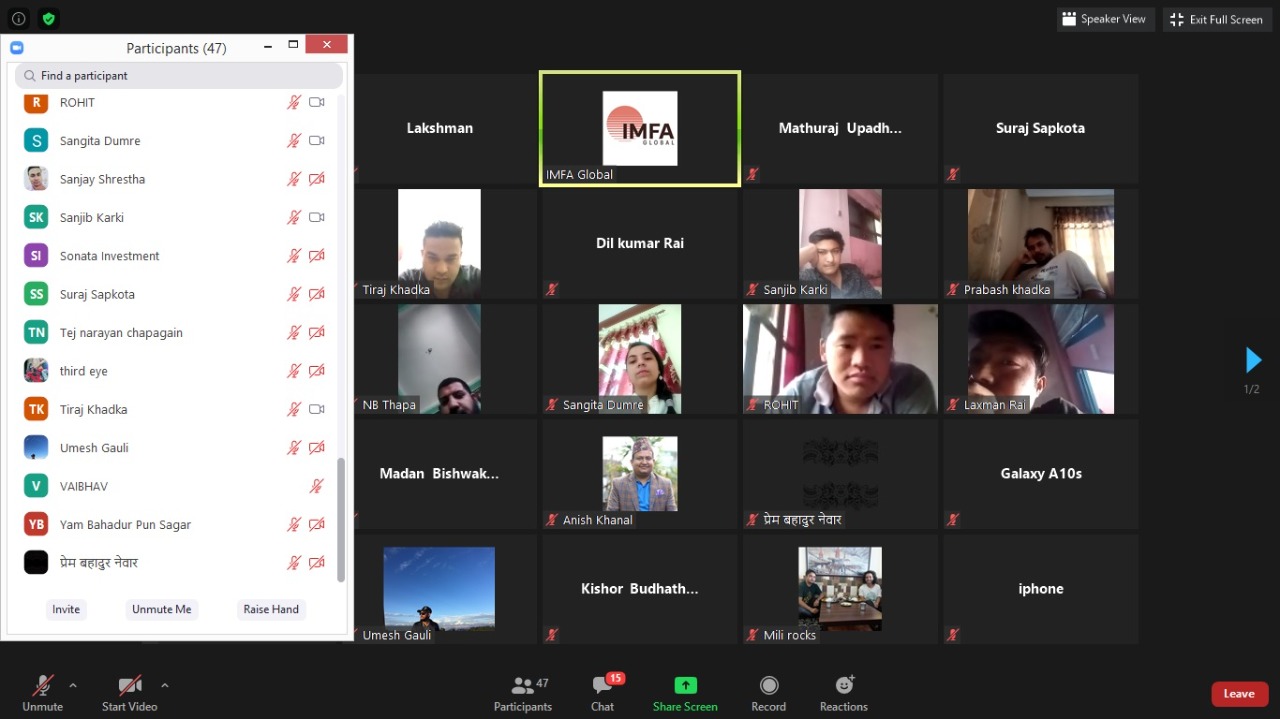
Task: Open the Participants panel from bottom toolbar
Action: coord(522,694)
